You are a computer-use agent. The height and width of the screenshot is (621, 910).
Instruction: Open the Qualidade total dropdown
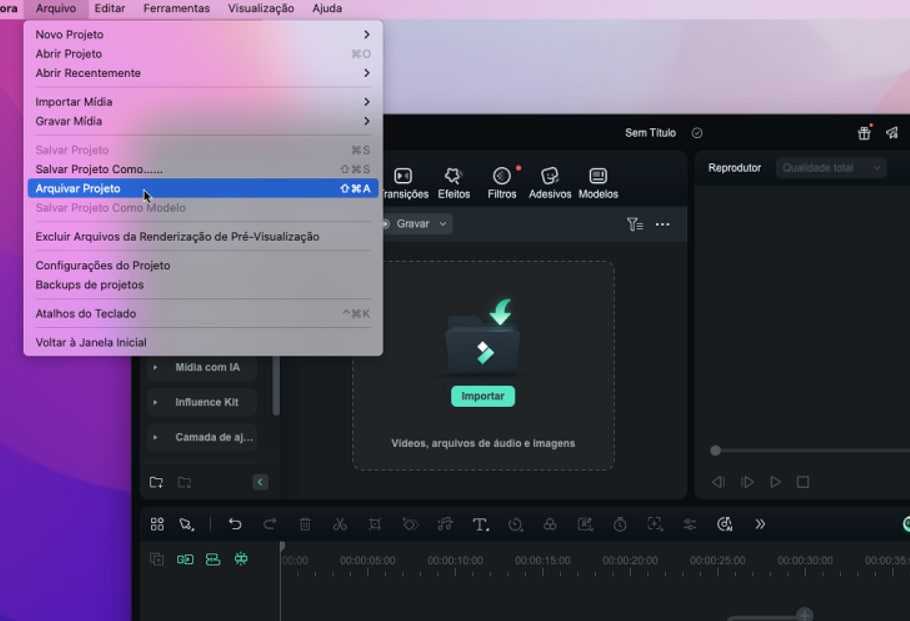831,168
